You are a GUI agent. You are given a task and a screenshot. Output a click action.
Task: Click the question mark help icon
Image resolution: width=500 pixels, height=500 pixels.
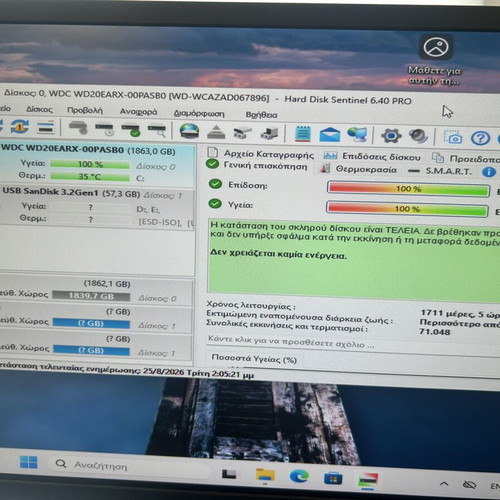pos(480,137)
